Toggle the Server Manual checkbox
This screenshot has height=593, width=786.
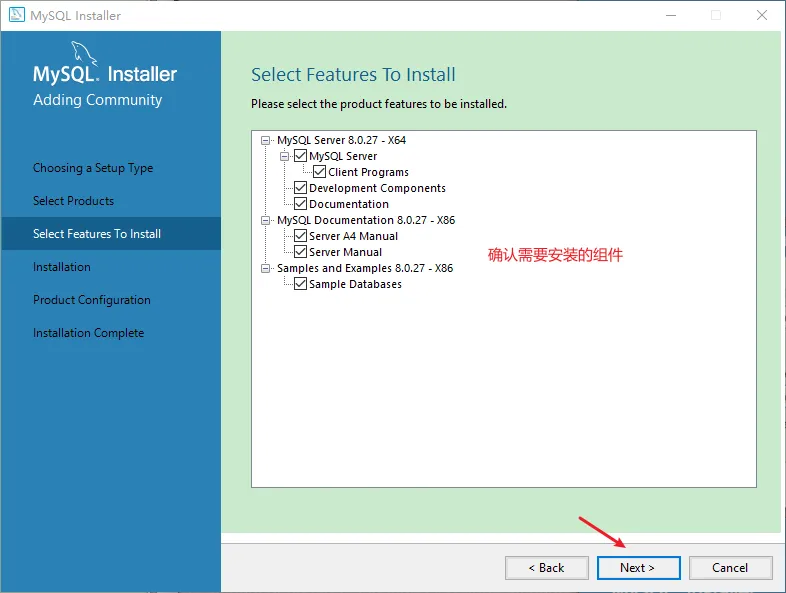(301, 252)
